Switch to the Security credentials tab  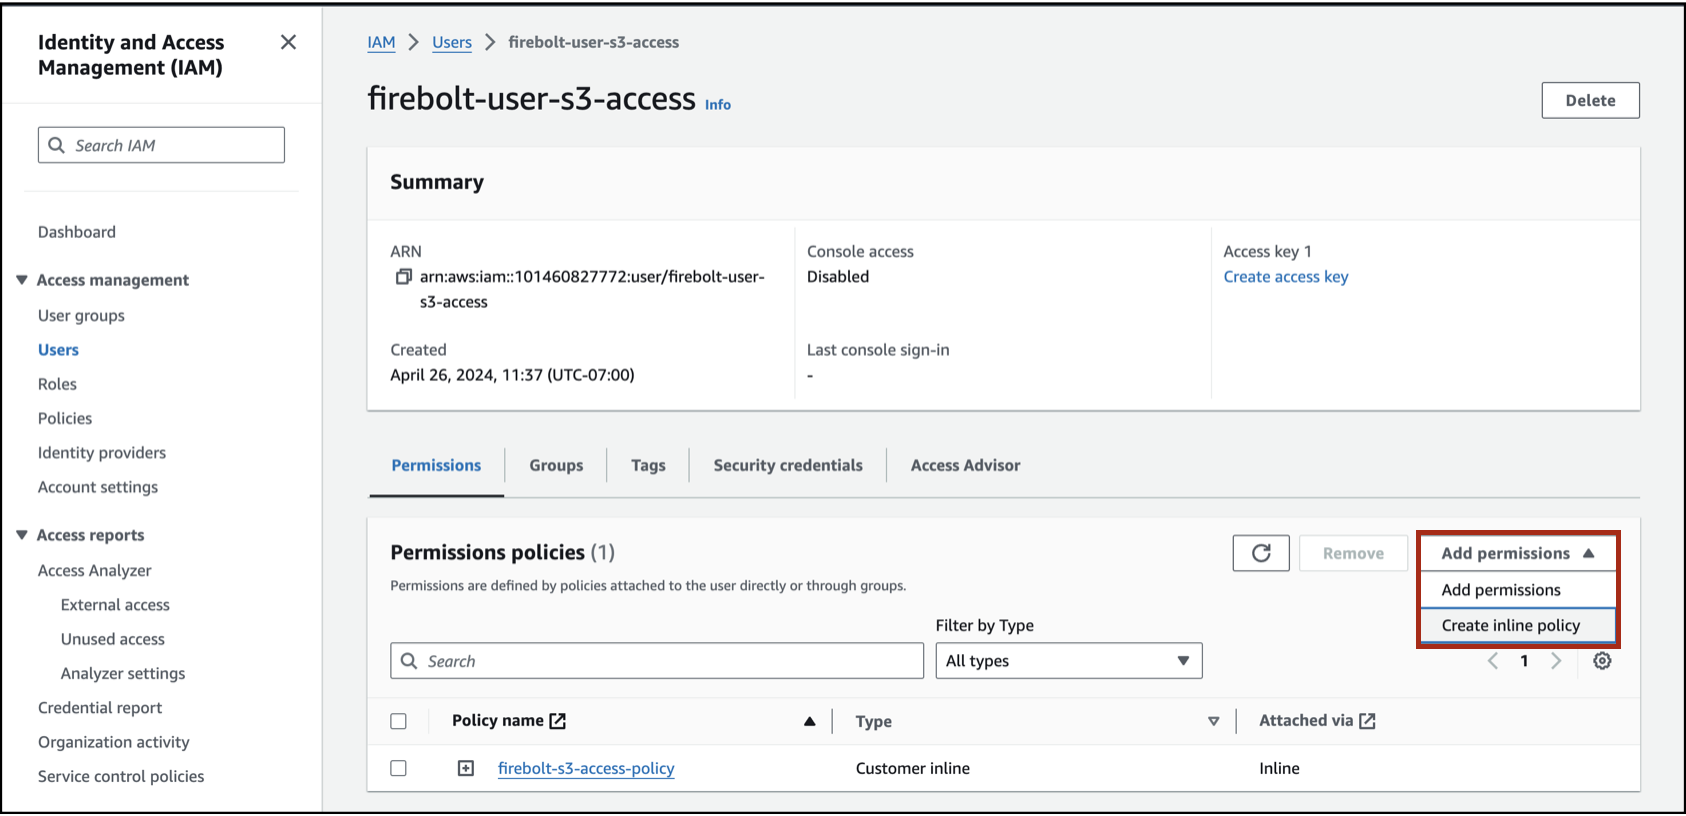click(x=788, y=465)
